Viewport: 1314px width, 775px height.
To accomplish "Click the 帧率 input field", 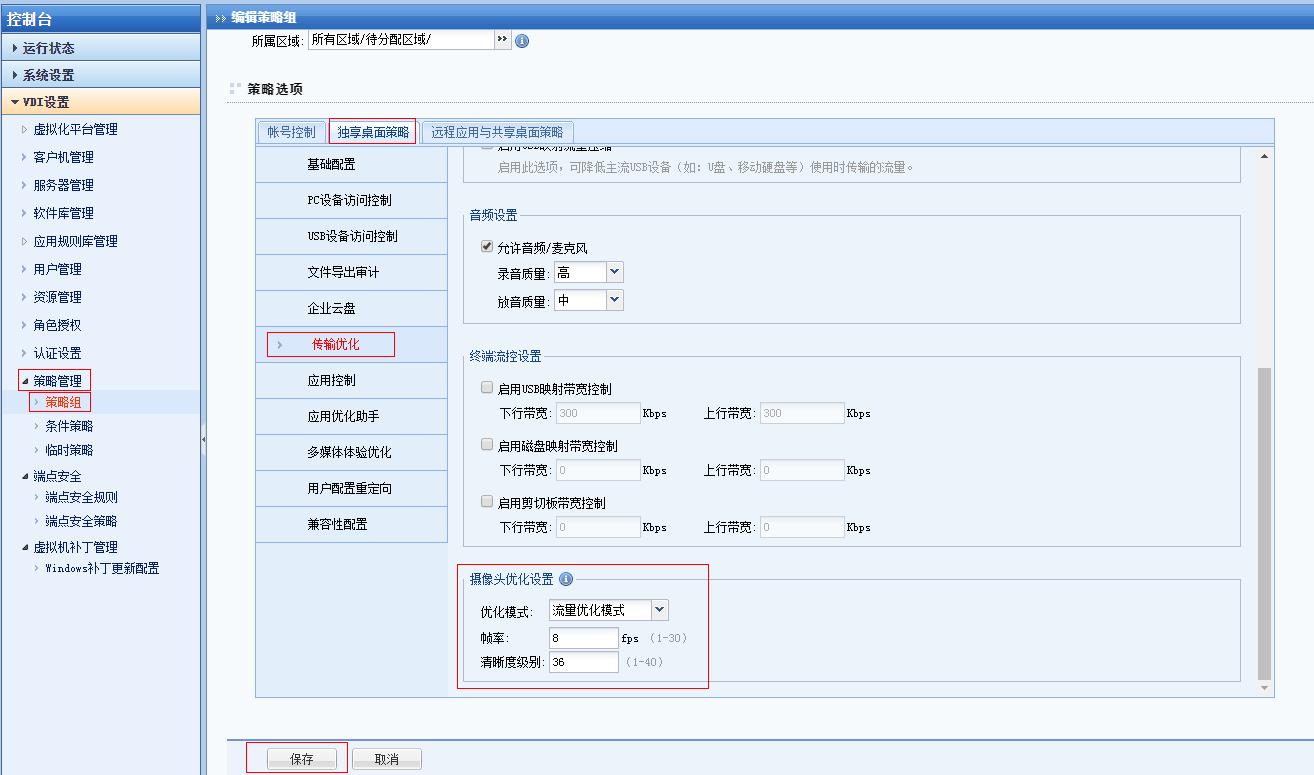I will click(584, 637).
